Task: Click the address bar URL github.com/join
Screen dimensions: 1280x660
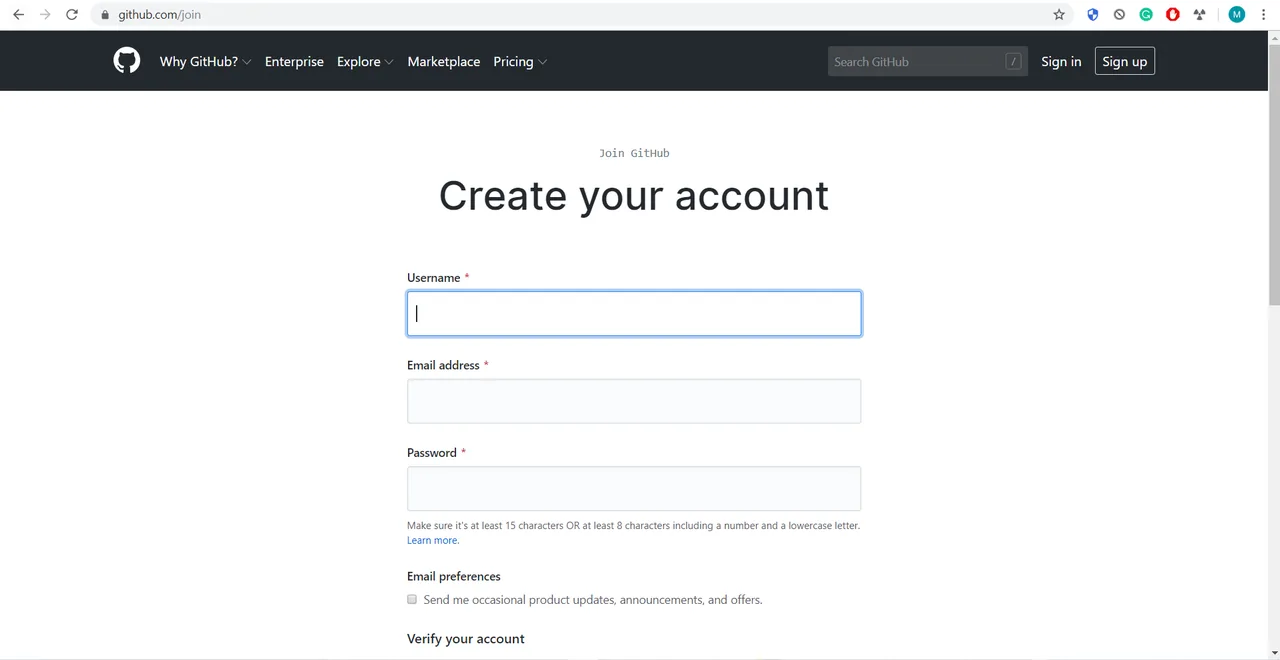Action: pyautogui.click(x=159, y=15)
